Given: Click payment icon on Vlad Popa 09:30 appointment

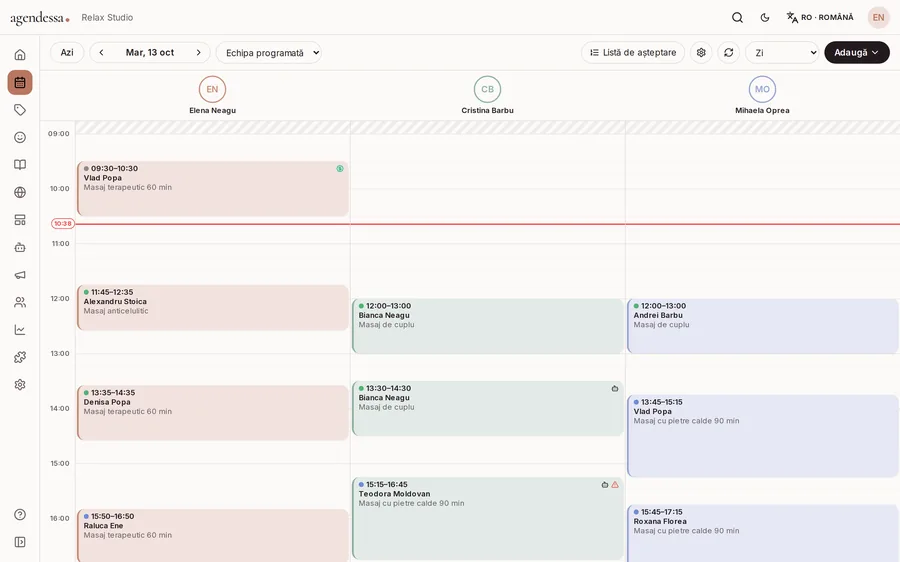Looking at the screenshot, I should [340, 169].
